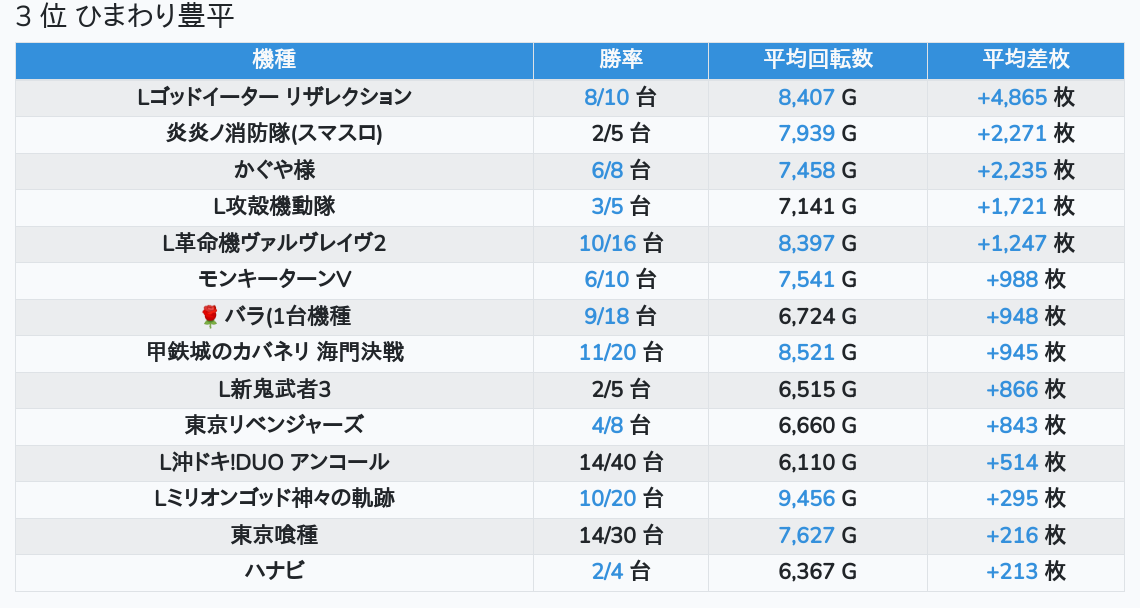Click the 平均回転数 column header

tap(817, 60)
